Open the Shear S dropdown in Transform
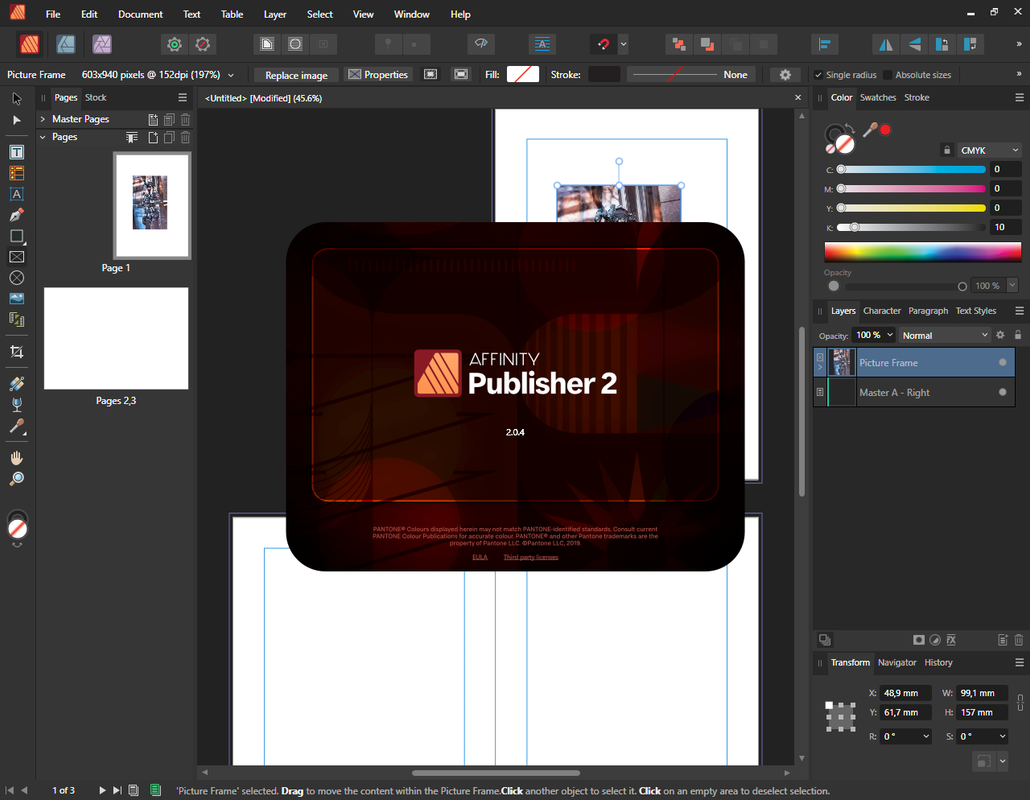The width and height of the screenshot is (1030, 800). [1002, 736]
